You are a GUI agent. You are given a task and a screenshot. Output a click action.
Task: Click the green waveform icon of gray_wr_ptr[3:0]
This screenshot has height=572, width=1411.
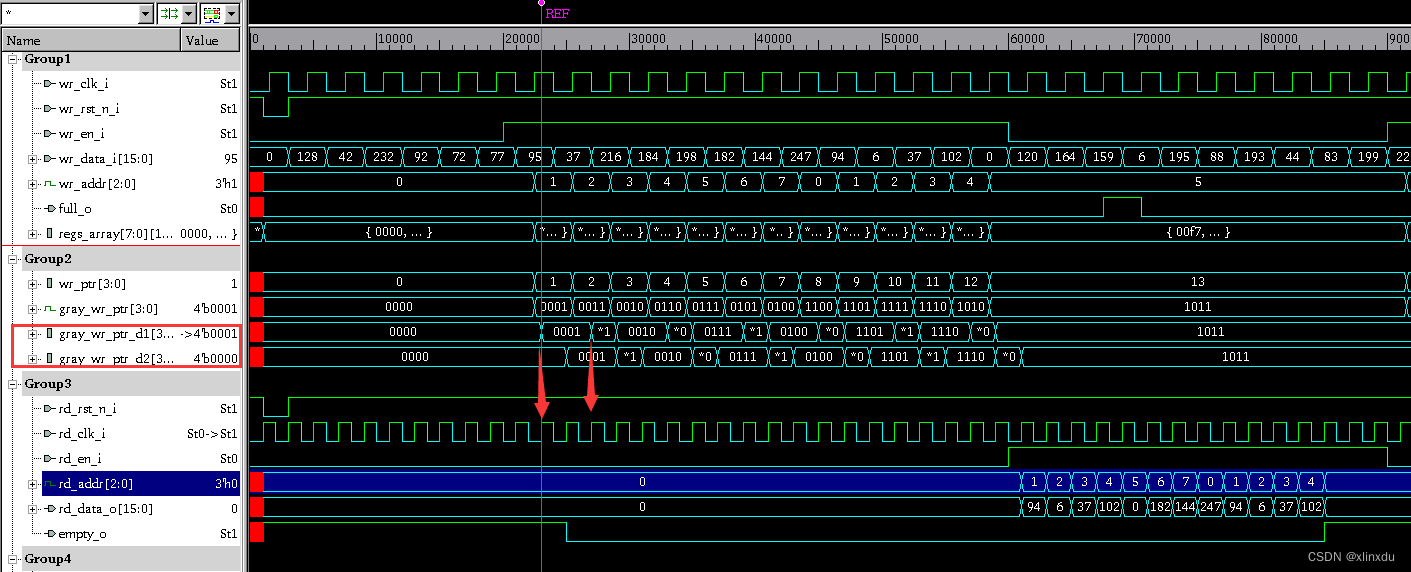click(48, 309)
